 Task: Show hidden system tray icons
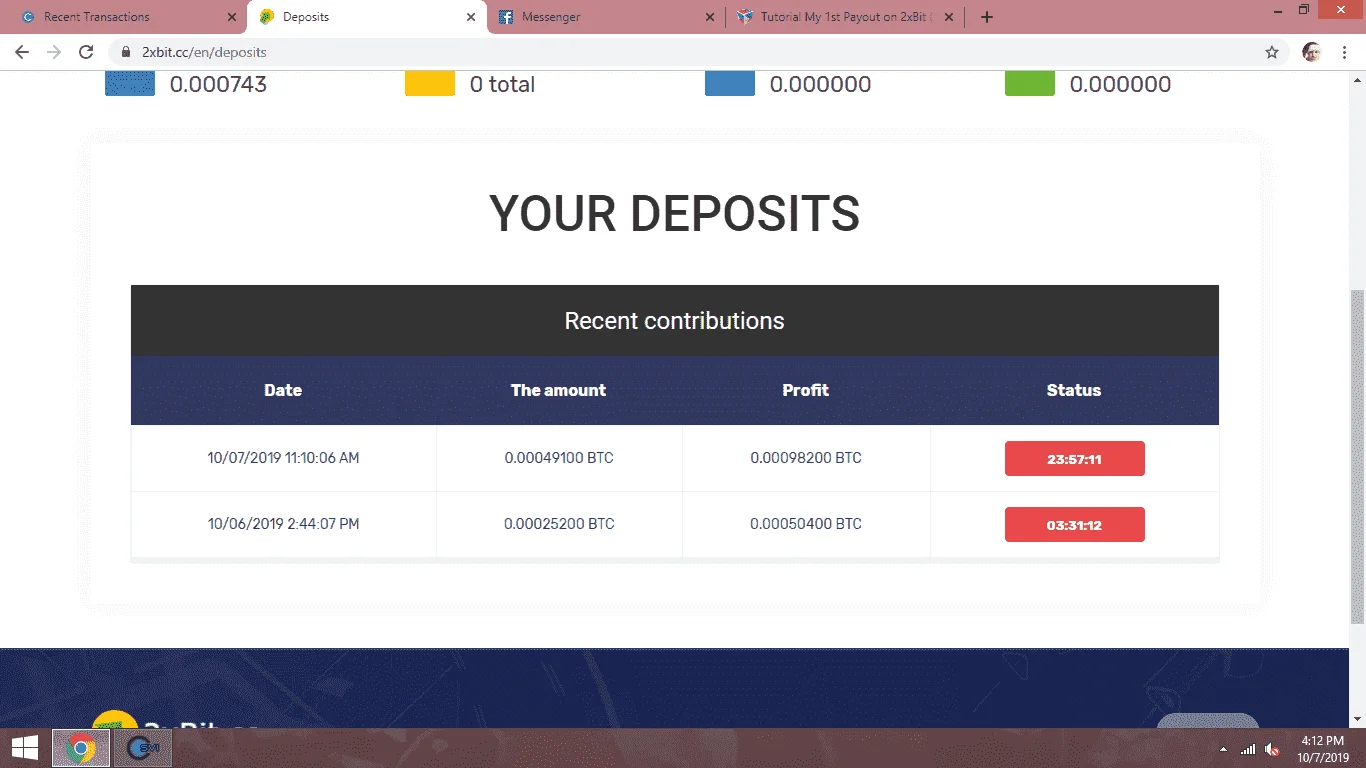[x=1223, y=749]
